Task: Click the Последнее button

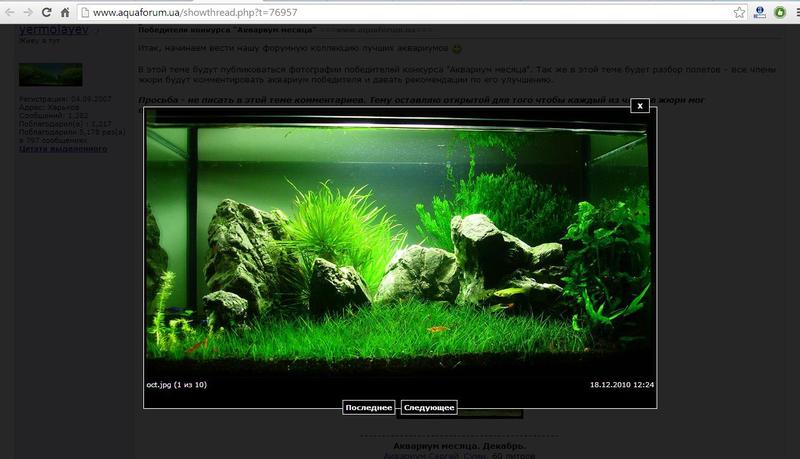Action: (x=369, y=407)
